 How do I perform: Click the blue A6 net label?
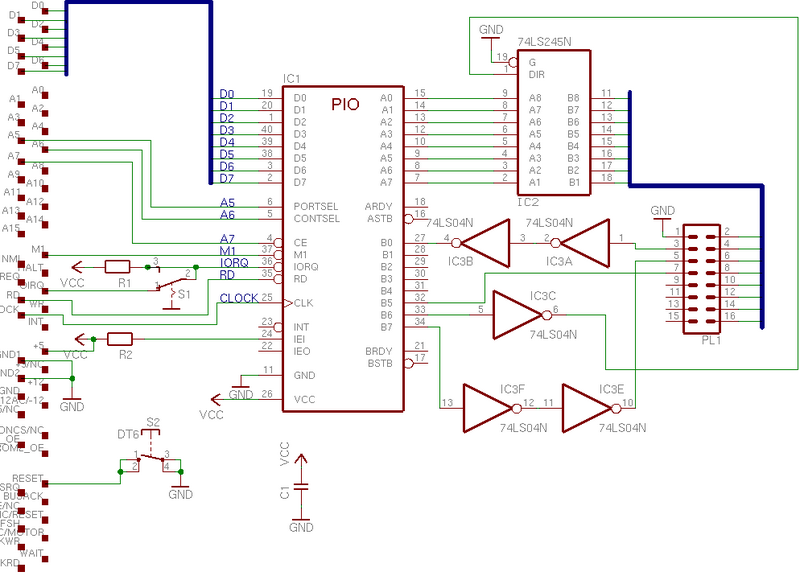point(227,215)
